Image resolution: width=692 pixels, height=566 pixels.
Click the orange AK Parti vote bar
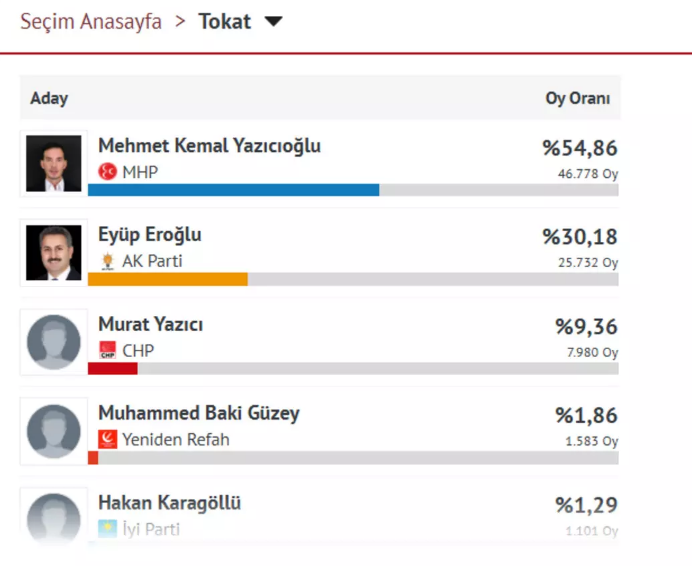[x=167, y=279]
